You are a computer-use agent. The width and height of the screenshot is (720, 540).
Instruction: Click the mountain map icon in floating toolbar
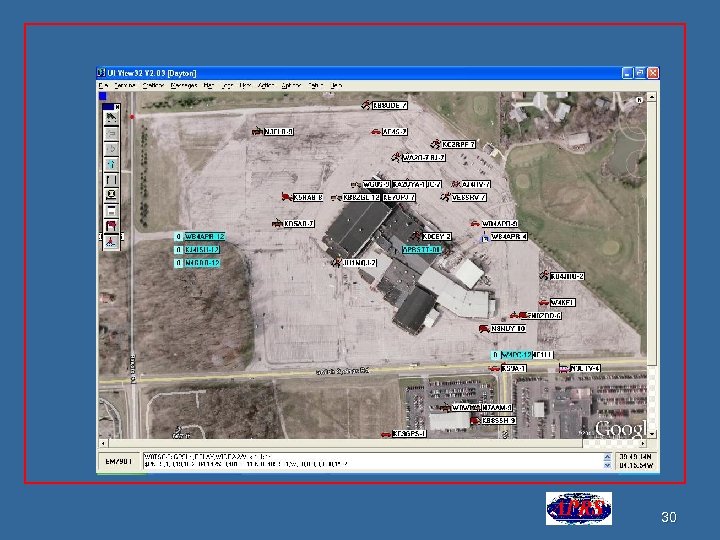point(111,118)
